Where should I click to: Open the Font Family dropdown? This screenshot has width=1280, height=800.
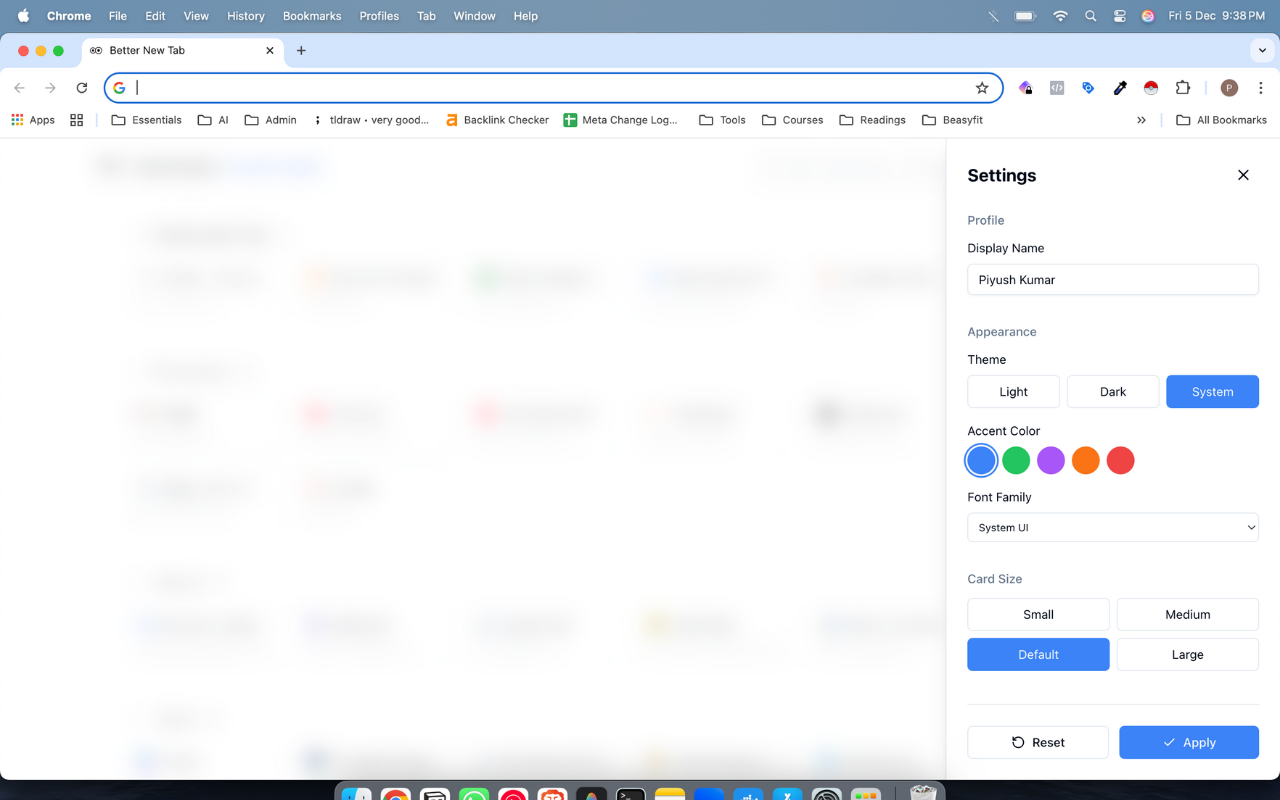1112,527
